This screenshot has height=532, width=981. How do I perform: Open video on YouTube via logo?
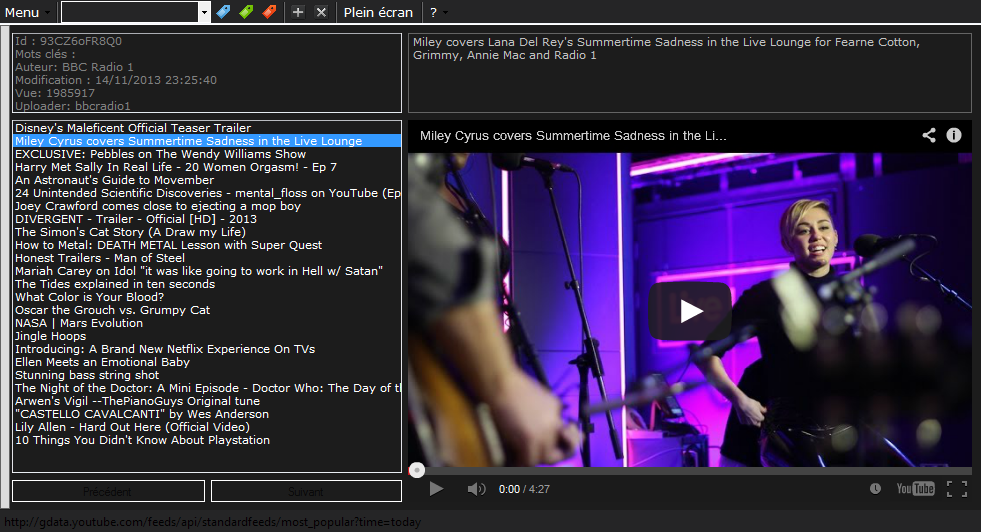pyautogui.click(x=915, y=489)
